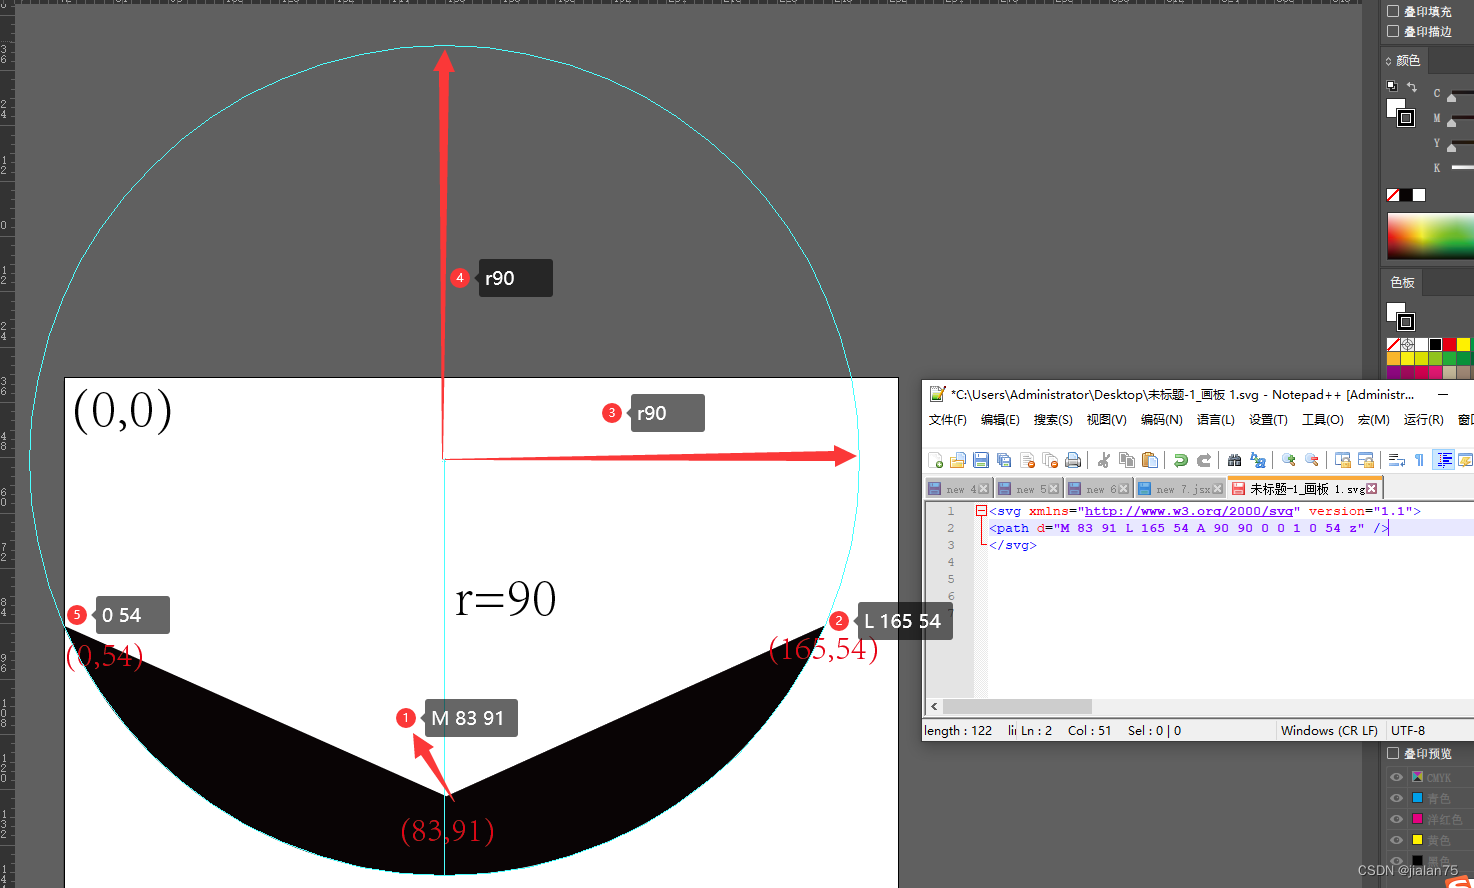Close the 未标题-1_画板 1.svg tab
Viewport: 1474px width, 888px height.
coord(1371,489)
